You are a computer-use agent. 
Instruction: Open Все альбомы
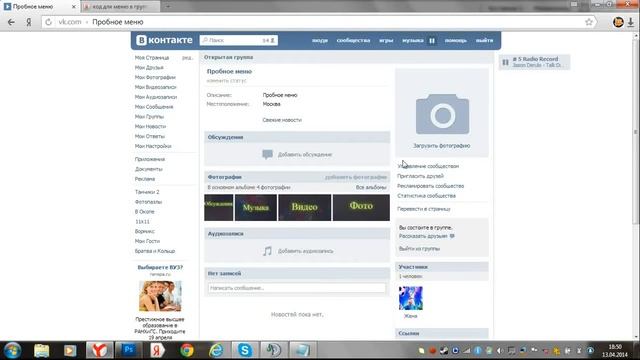pos(371,187)
